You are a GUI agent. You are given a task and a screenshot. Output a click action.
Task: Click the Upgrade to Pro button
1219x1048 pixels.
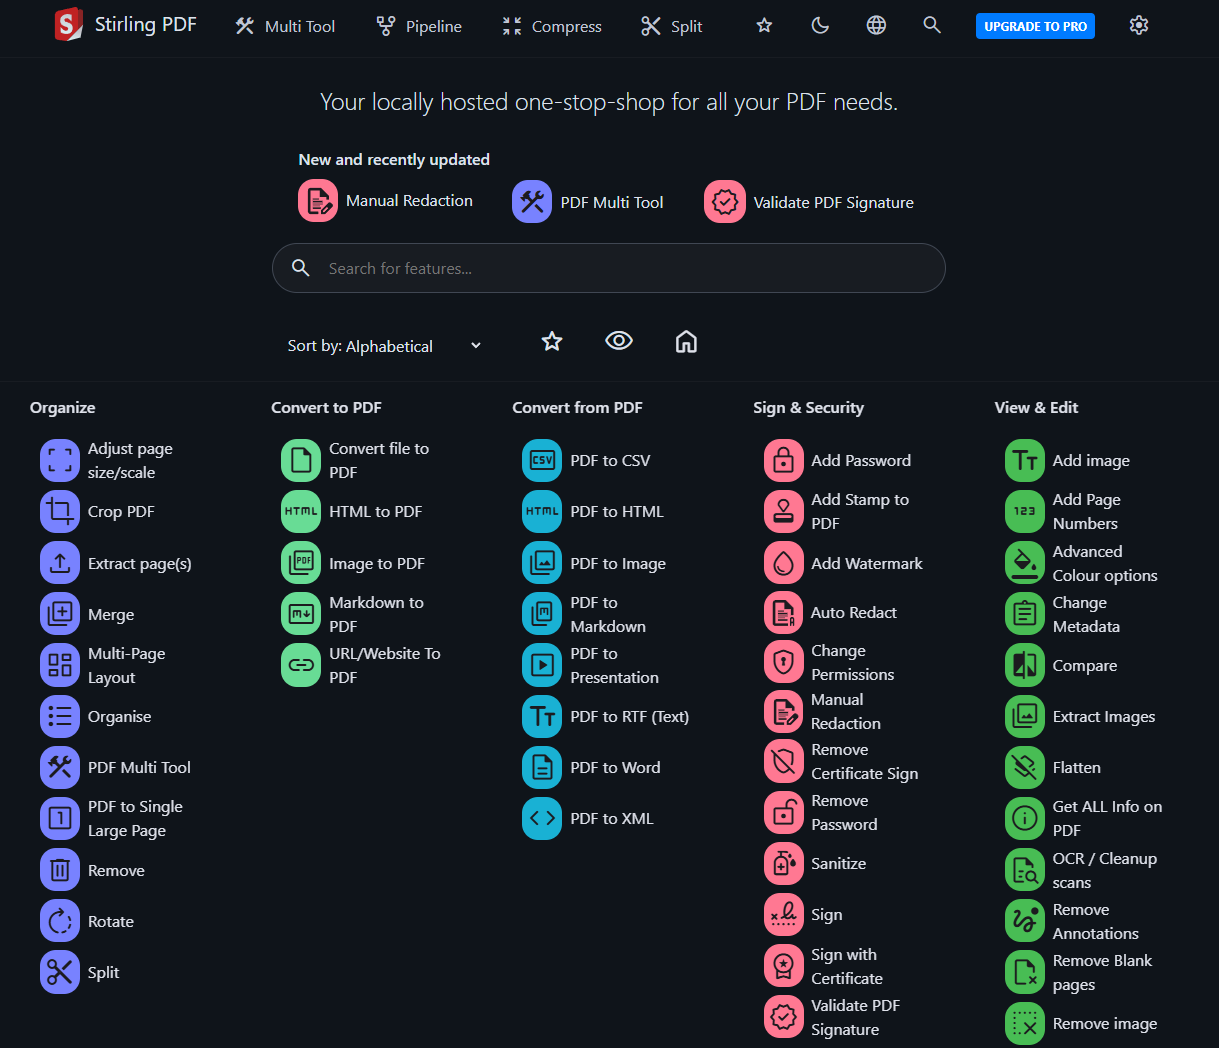coord(1035,27)
